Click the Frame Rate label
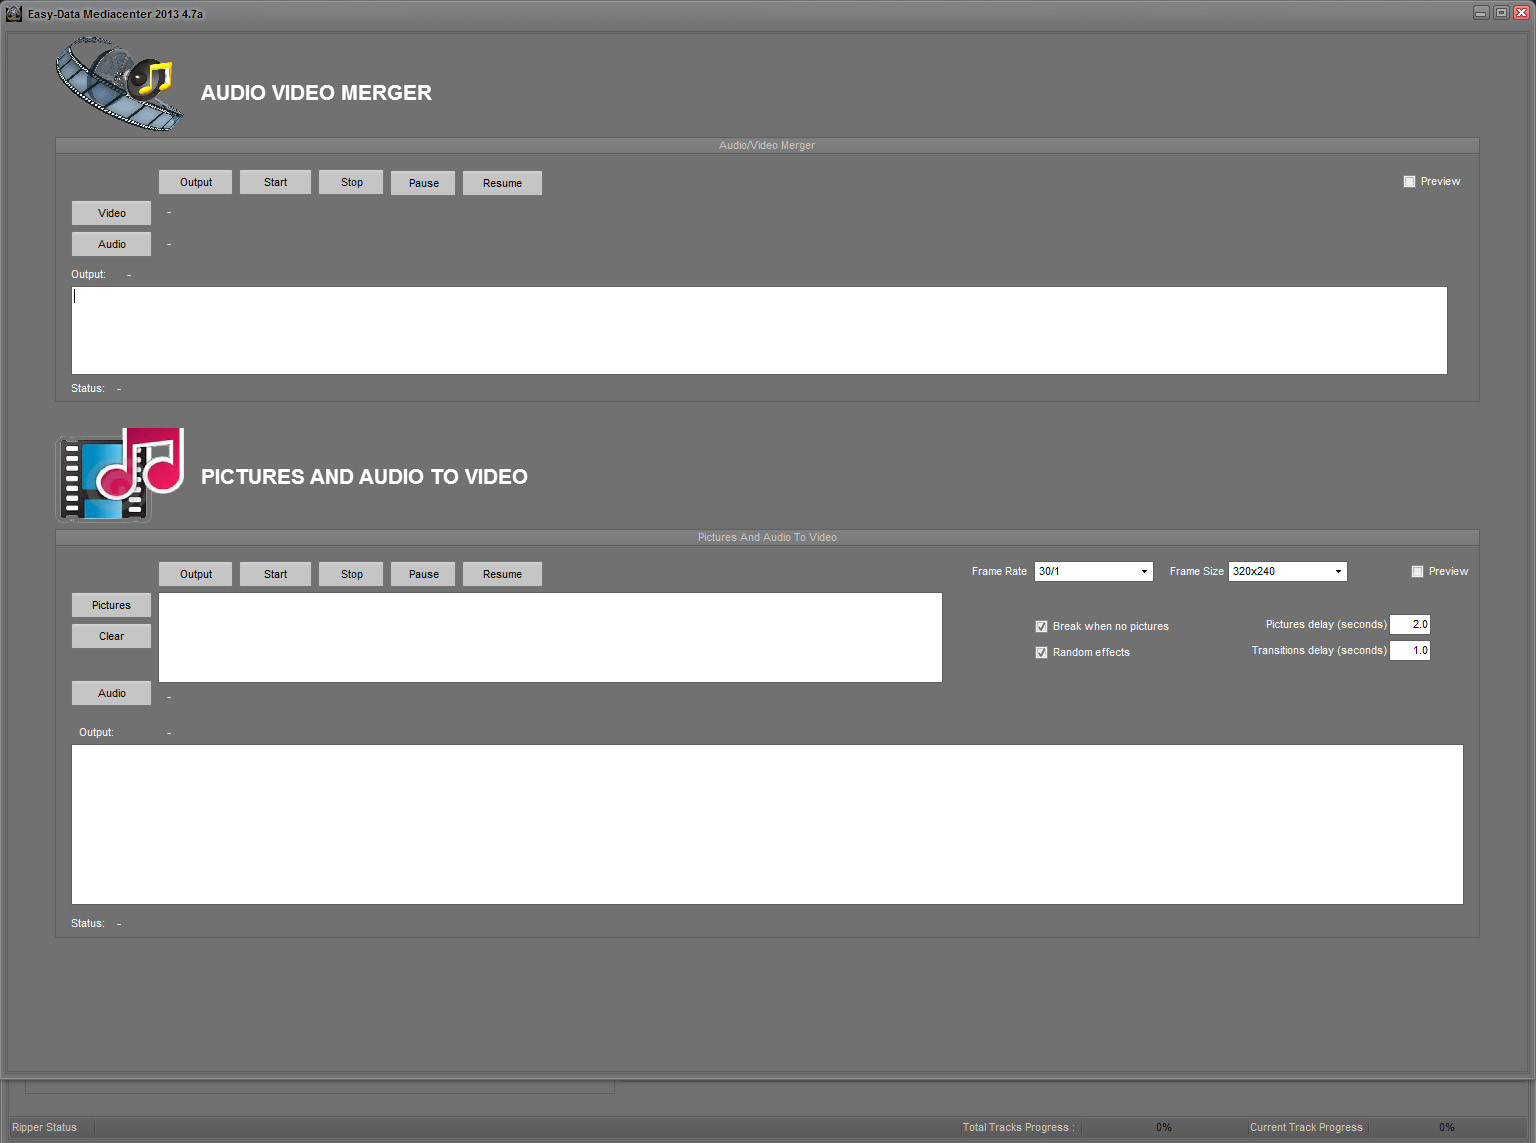 999,572
